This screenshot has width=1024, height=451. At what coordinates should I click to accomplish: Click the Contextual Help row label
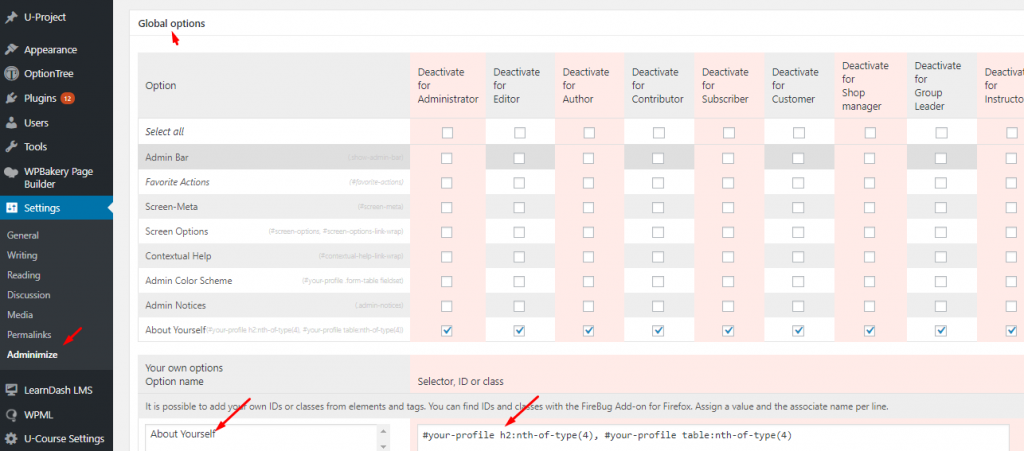point(178,256)
